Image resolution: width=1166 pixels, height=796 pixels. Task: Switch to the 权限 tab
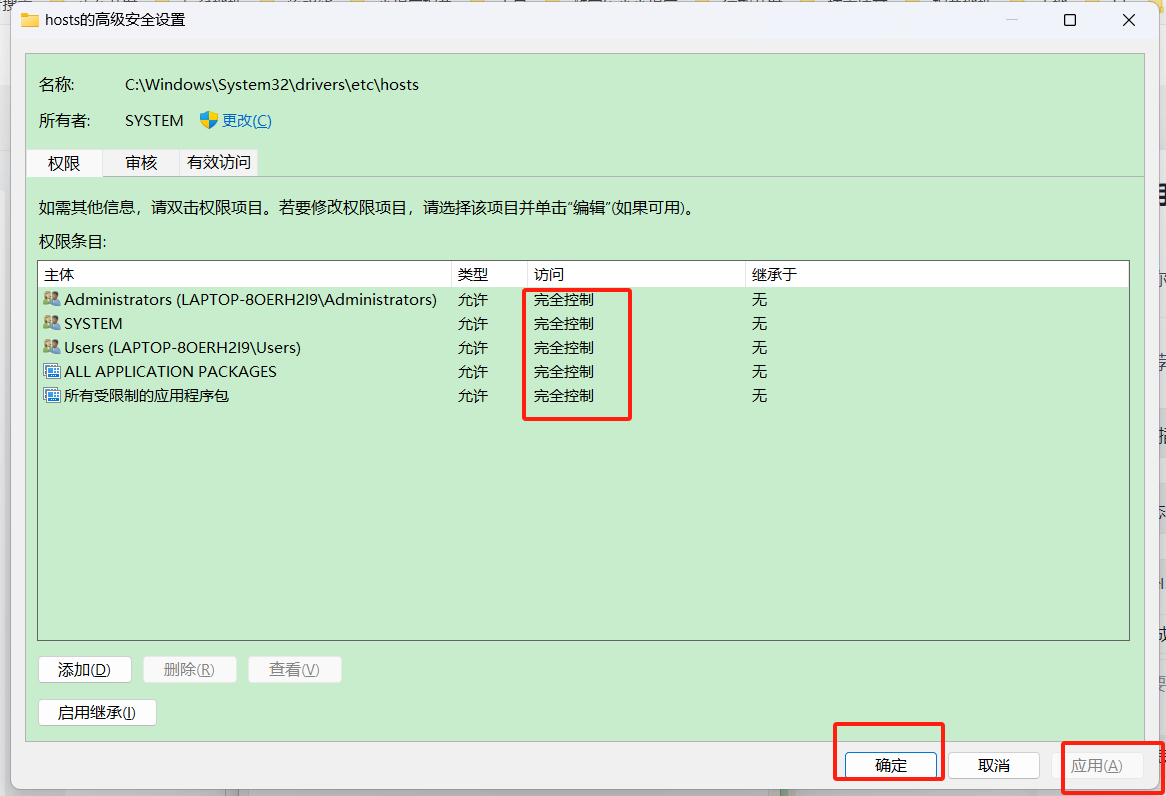64,163
